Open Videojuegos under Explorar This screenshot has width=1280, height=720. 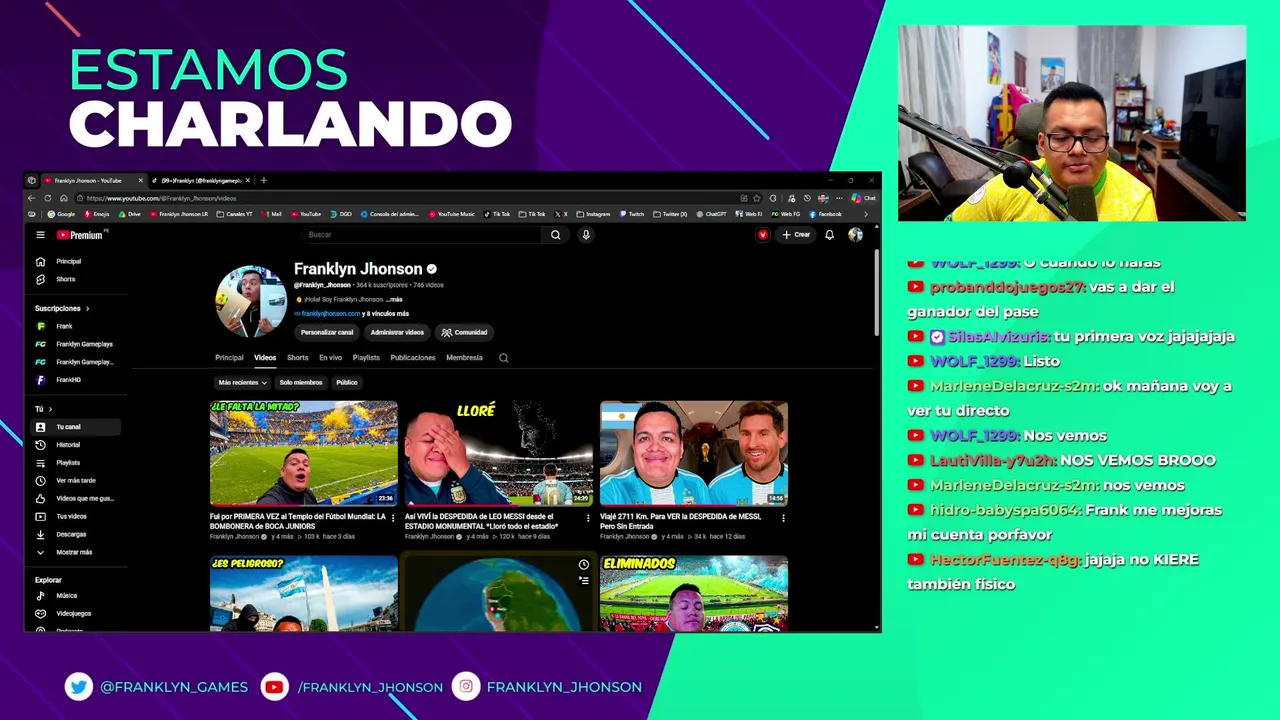pyautogui.click(x=73, y=614)
